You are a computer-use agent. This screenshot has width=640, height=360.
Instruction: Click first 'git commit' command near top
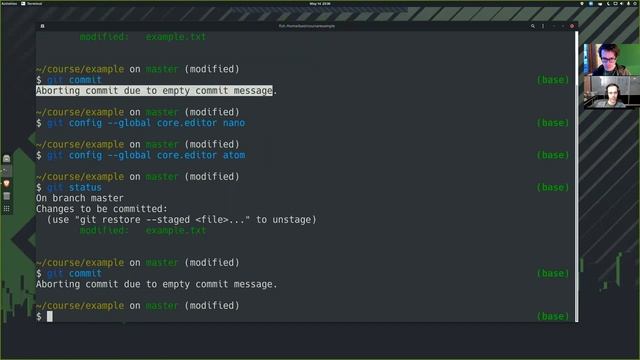click(74, 80)
